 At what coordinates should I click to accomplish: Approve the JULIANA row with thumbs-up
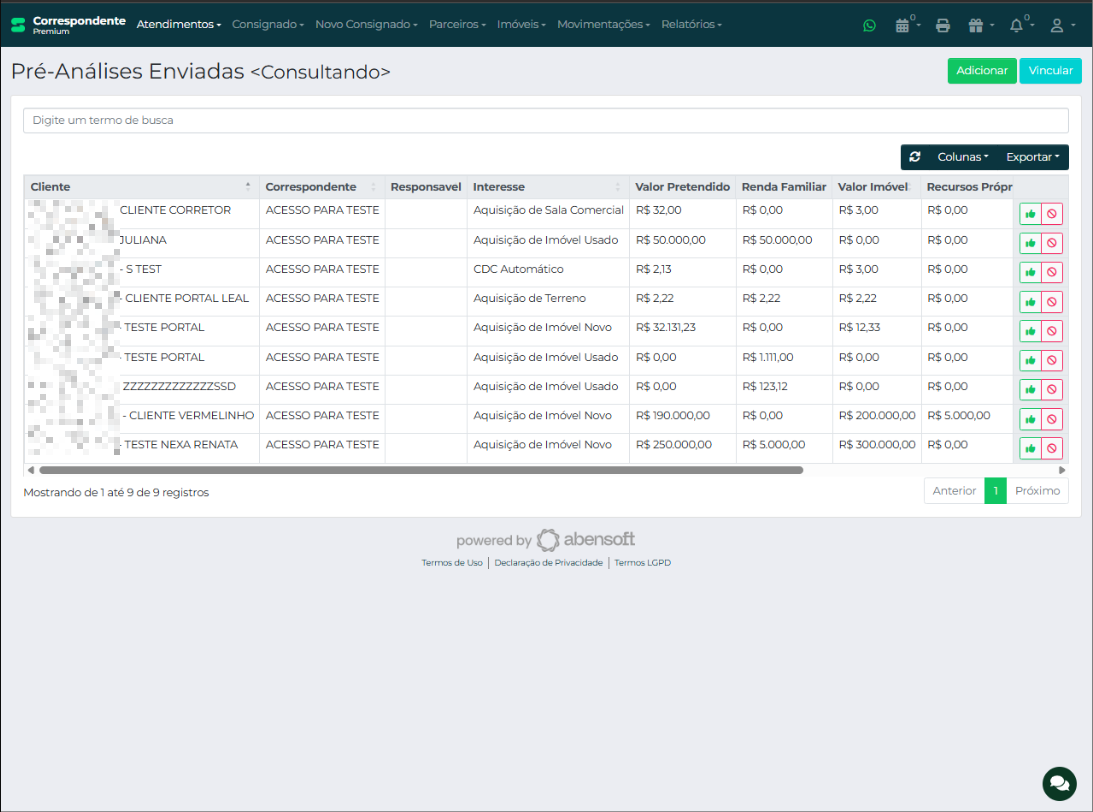point(1030,243)
